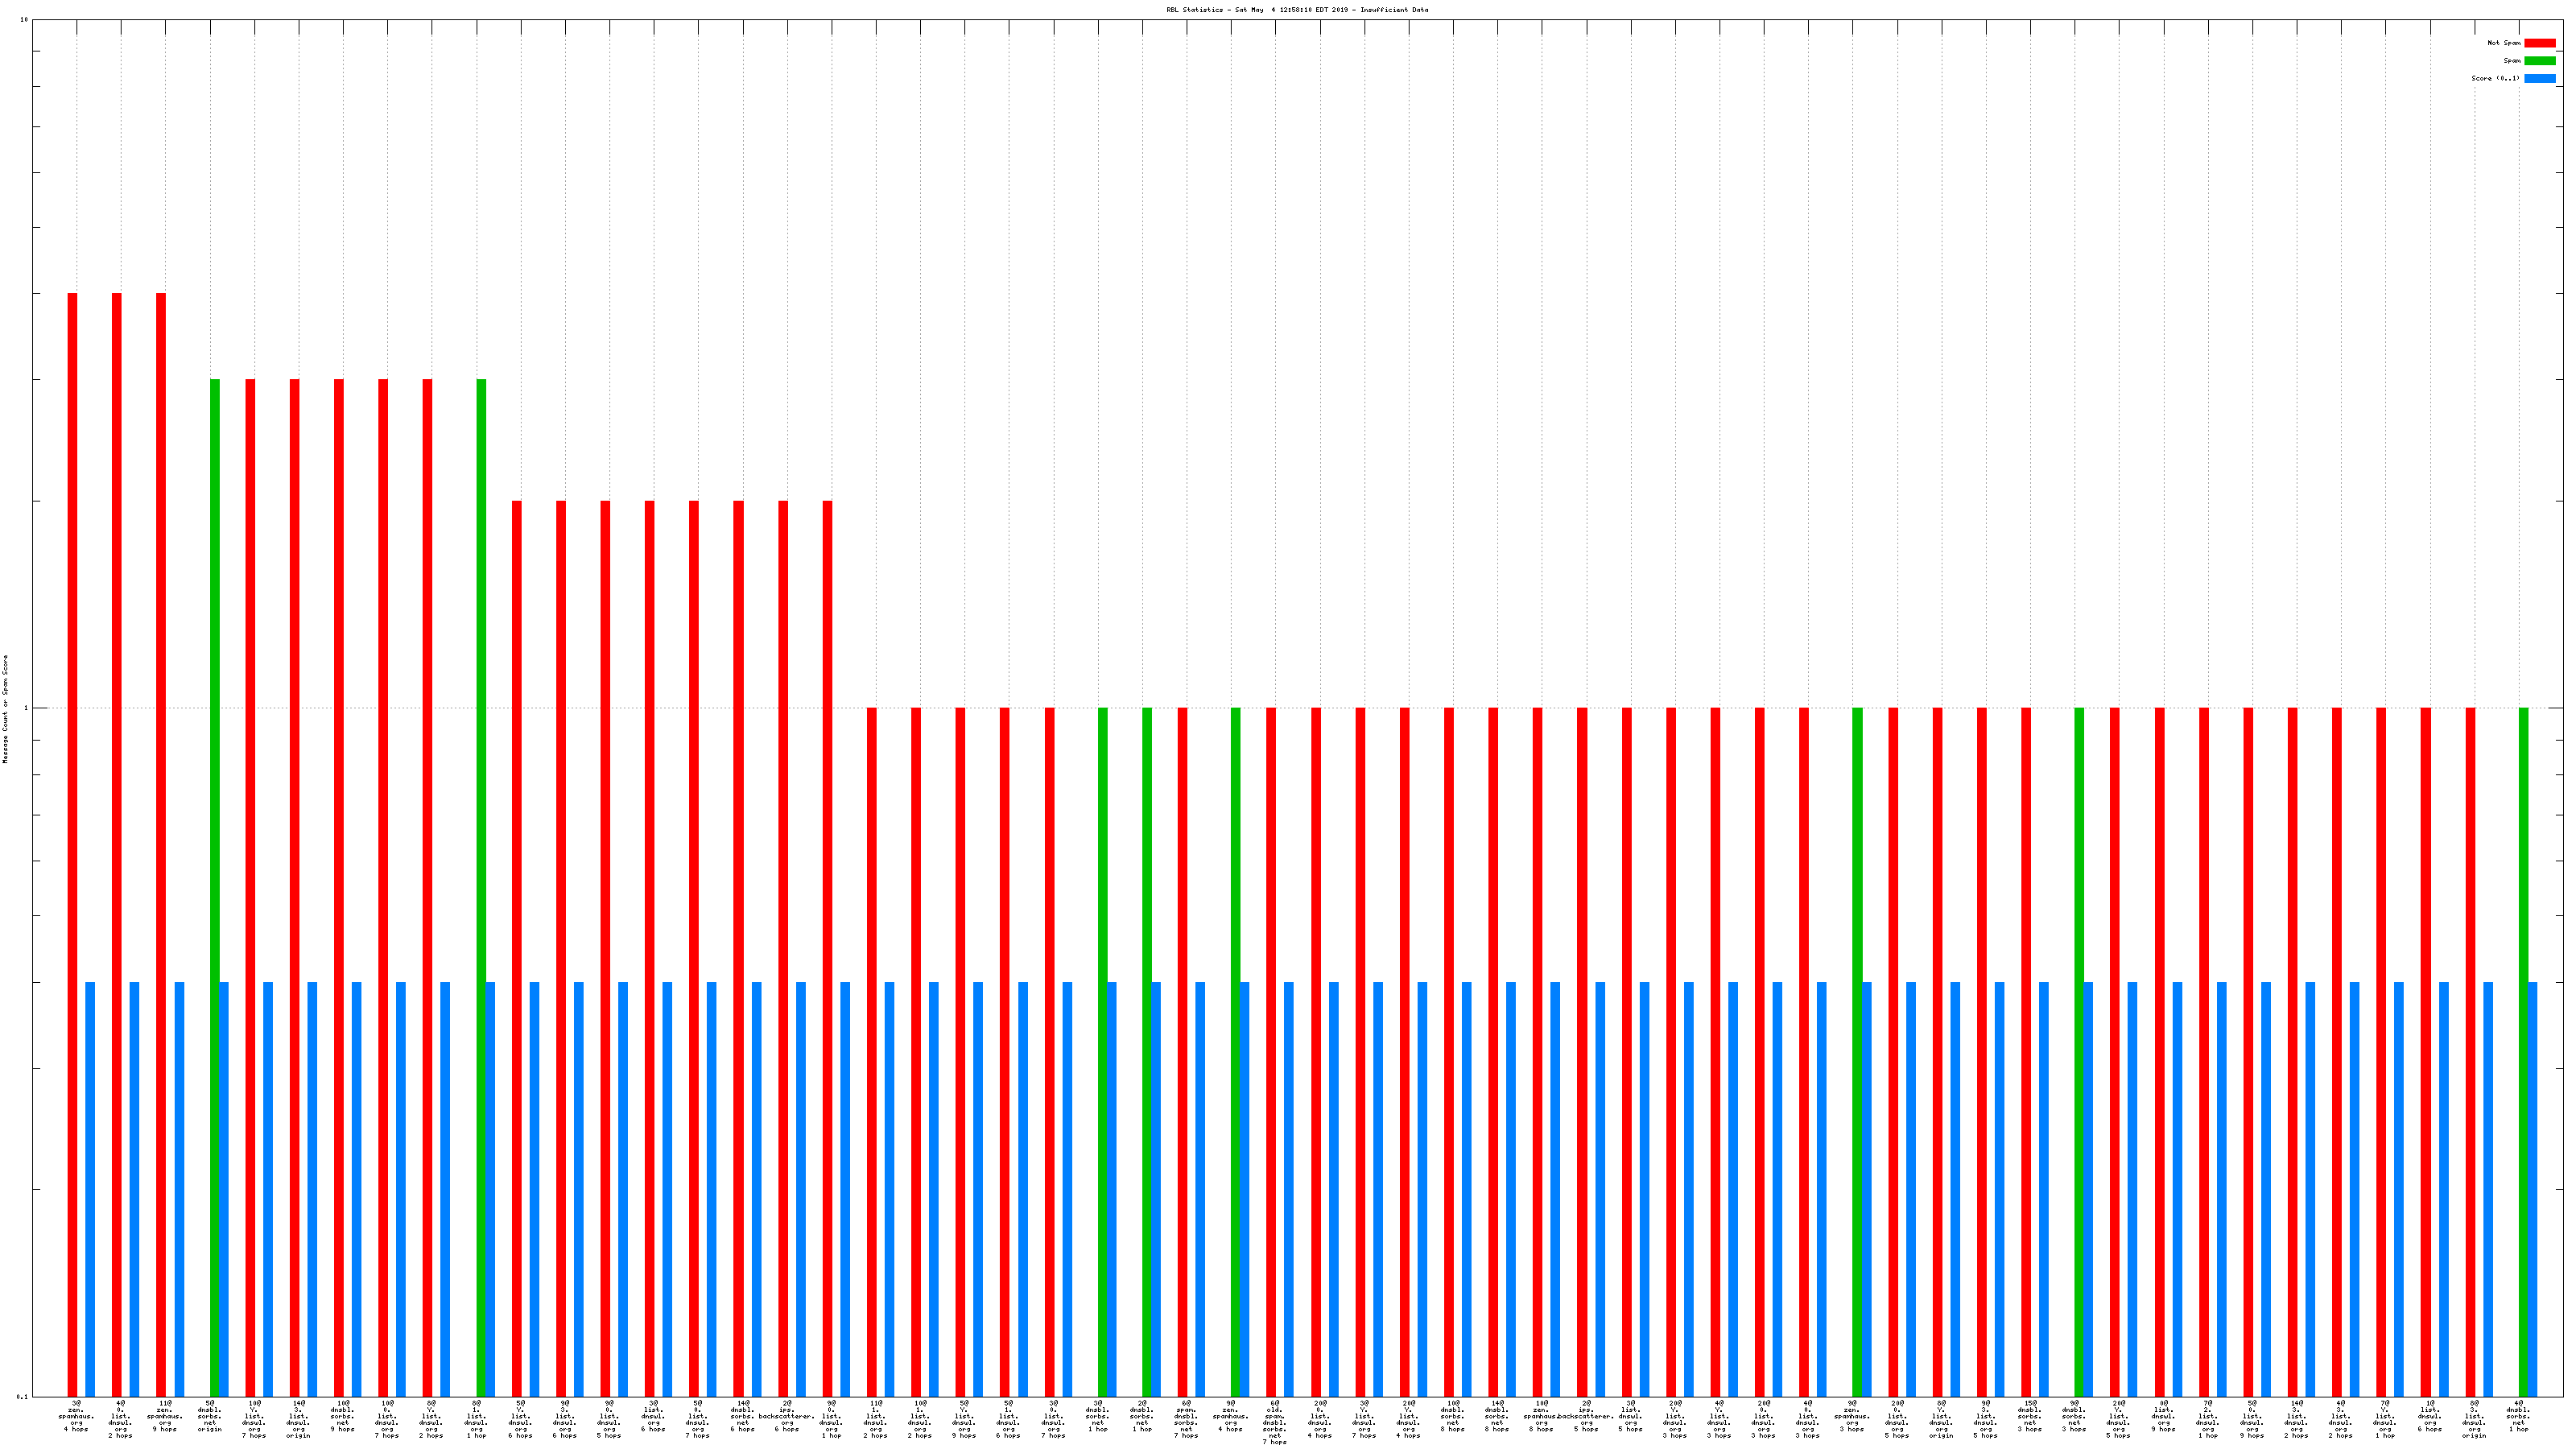Click the 'Score (0..1)' legend label text
This screenshot has height=1449, width=2576.
2495,78
